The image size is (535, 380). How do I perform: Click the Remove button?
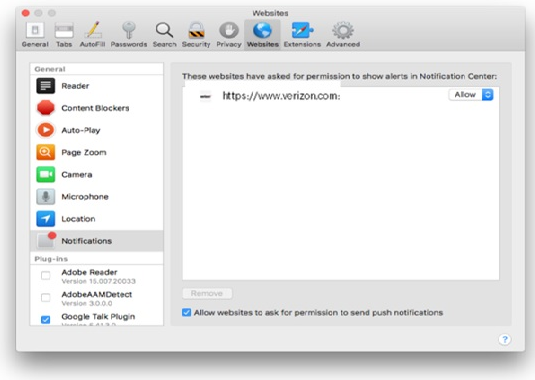207,293
